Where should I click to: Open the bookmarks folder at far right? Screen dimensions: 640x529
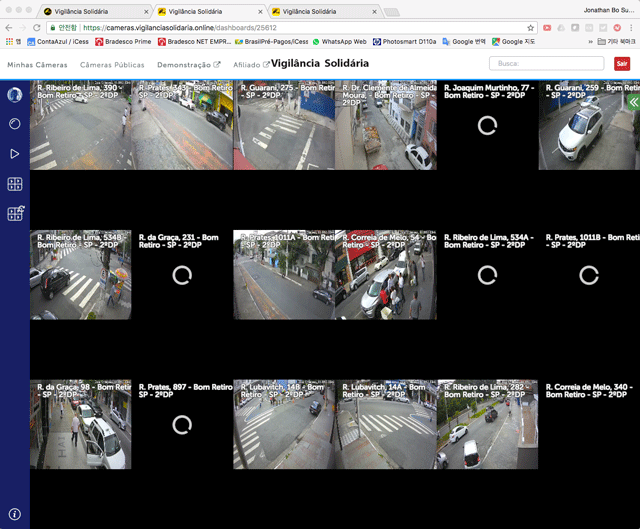(x=616, y=42)
